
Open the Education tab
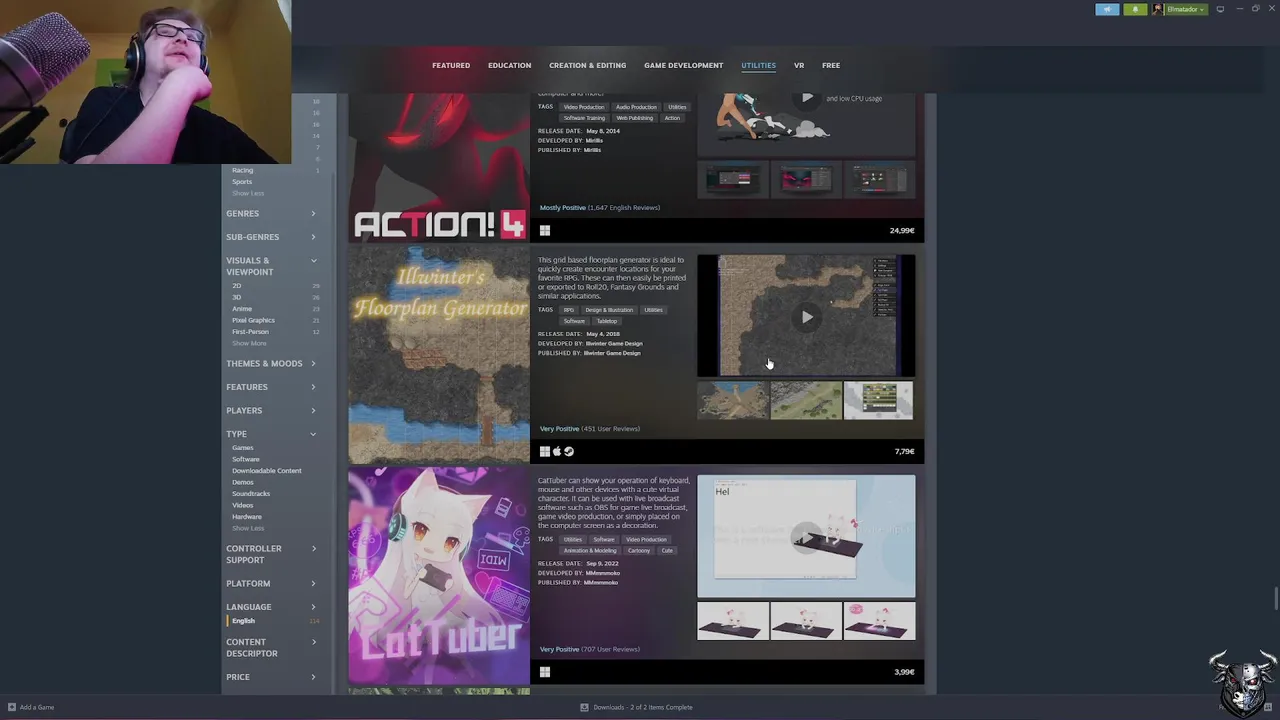[509, 65]
